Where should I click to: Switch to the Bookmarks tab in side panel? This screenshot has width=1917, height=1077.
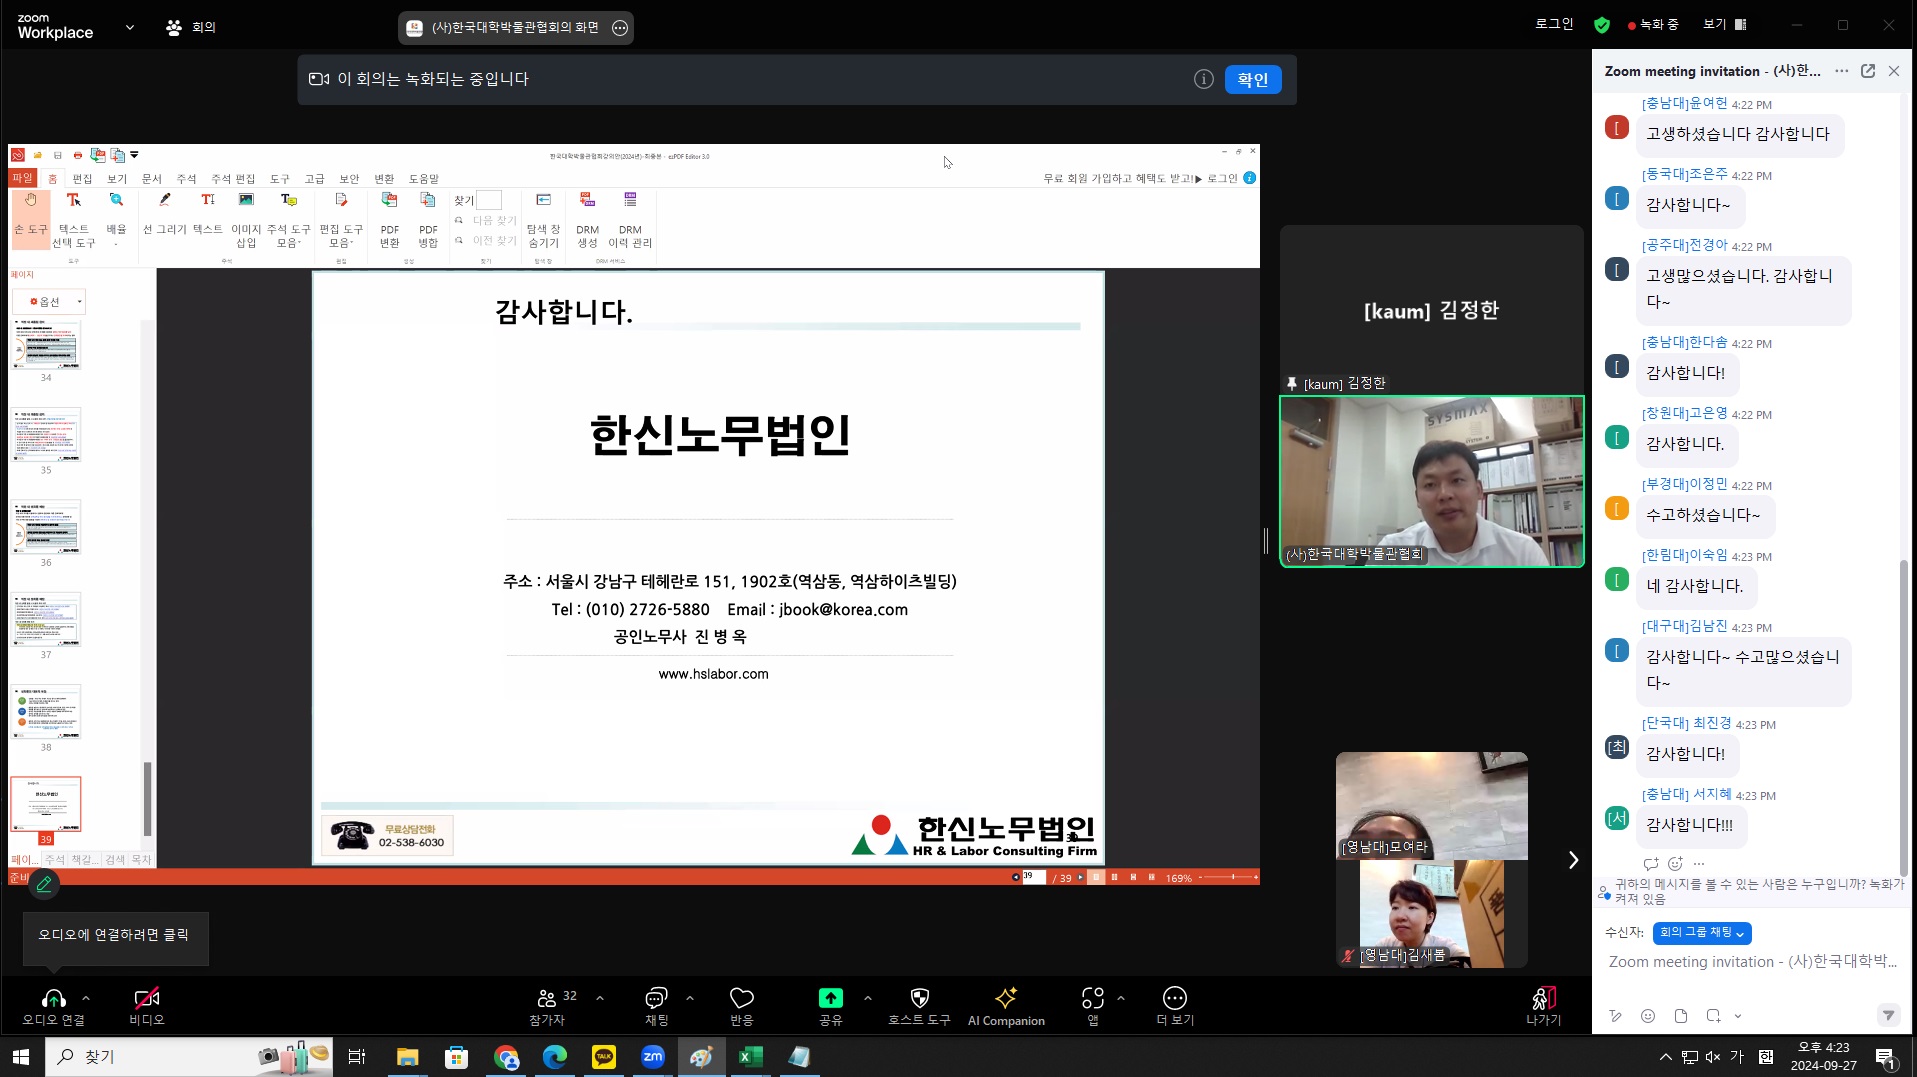(85, 859)
